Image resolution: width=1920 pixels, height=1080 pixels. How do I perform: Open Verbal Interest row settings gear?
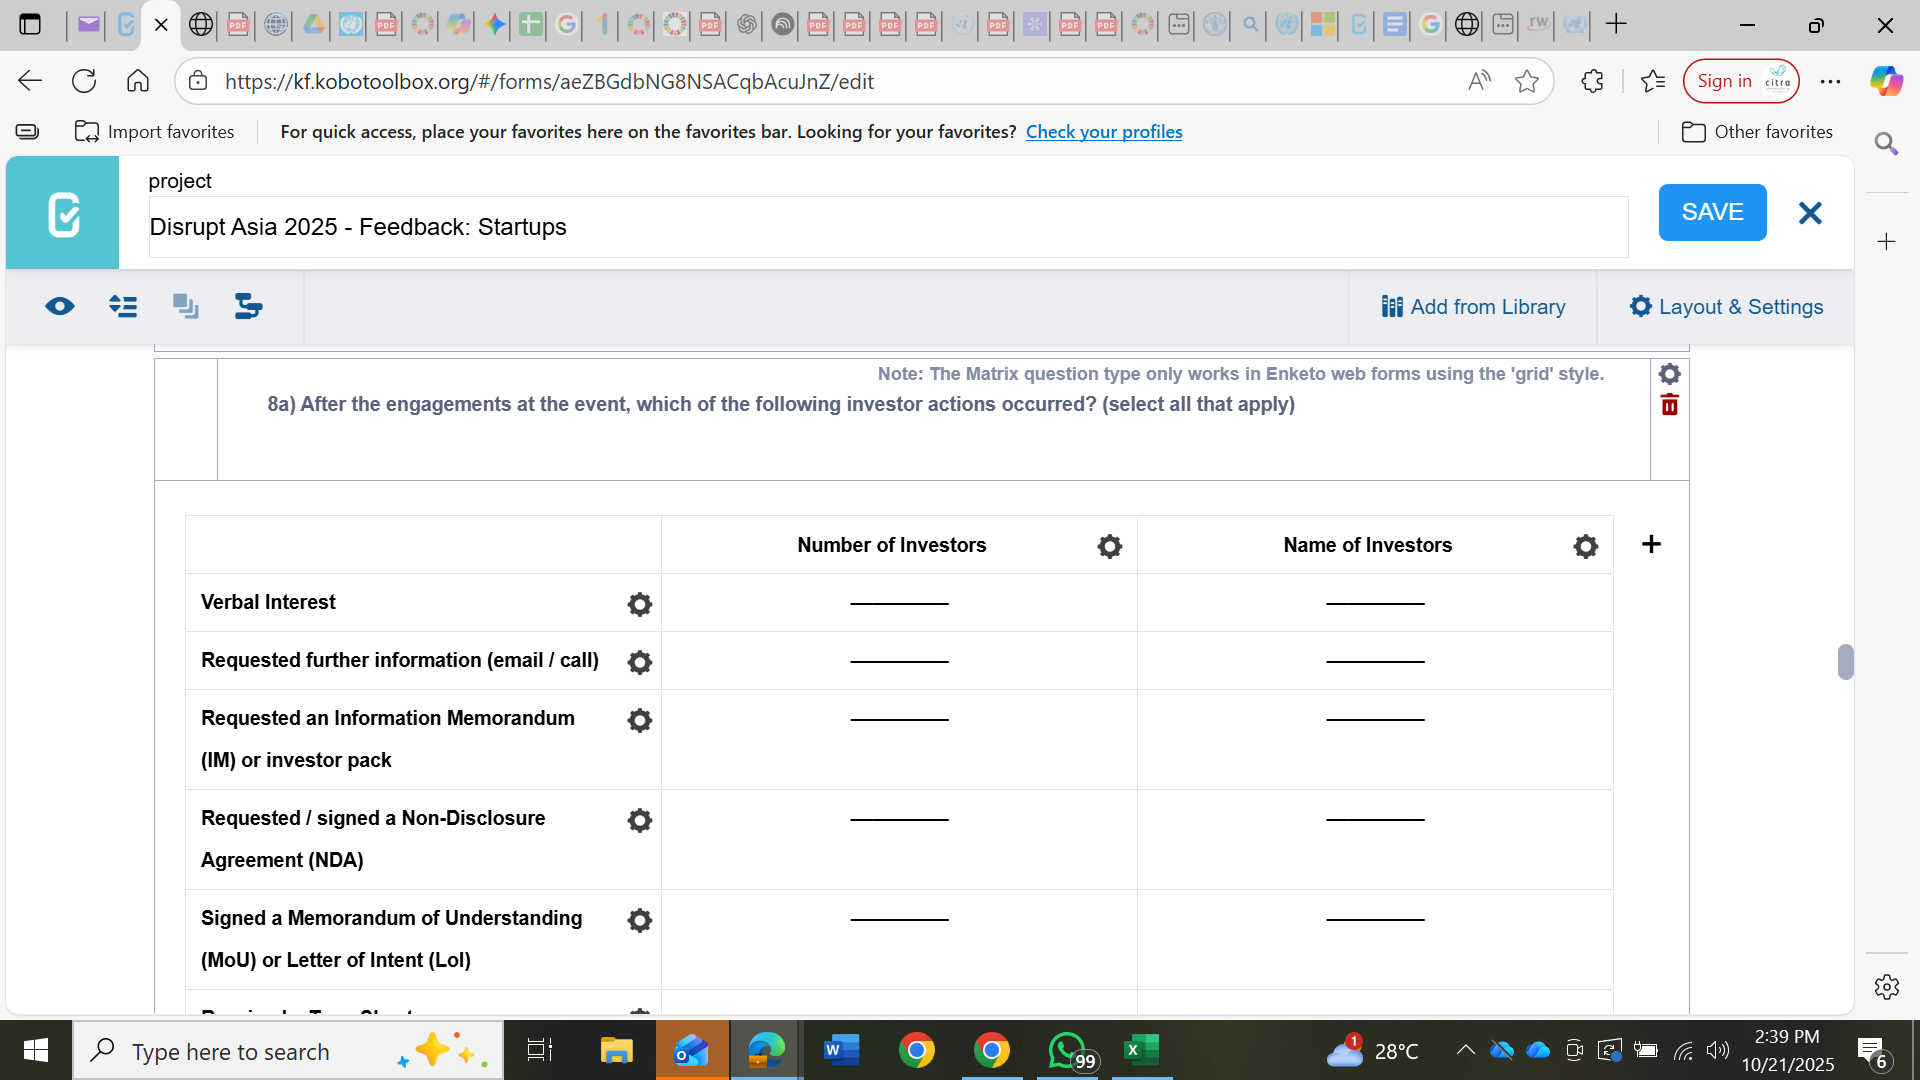[640, 604]
